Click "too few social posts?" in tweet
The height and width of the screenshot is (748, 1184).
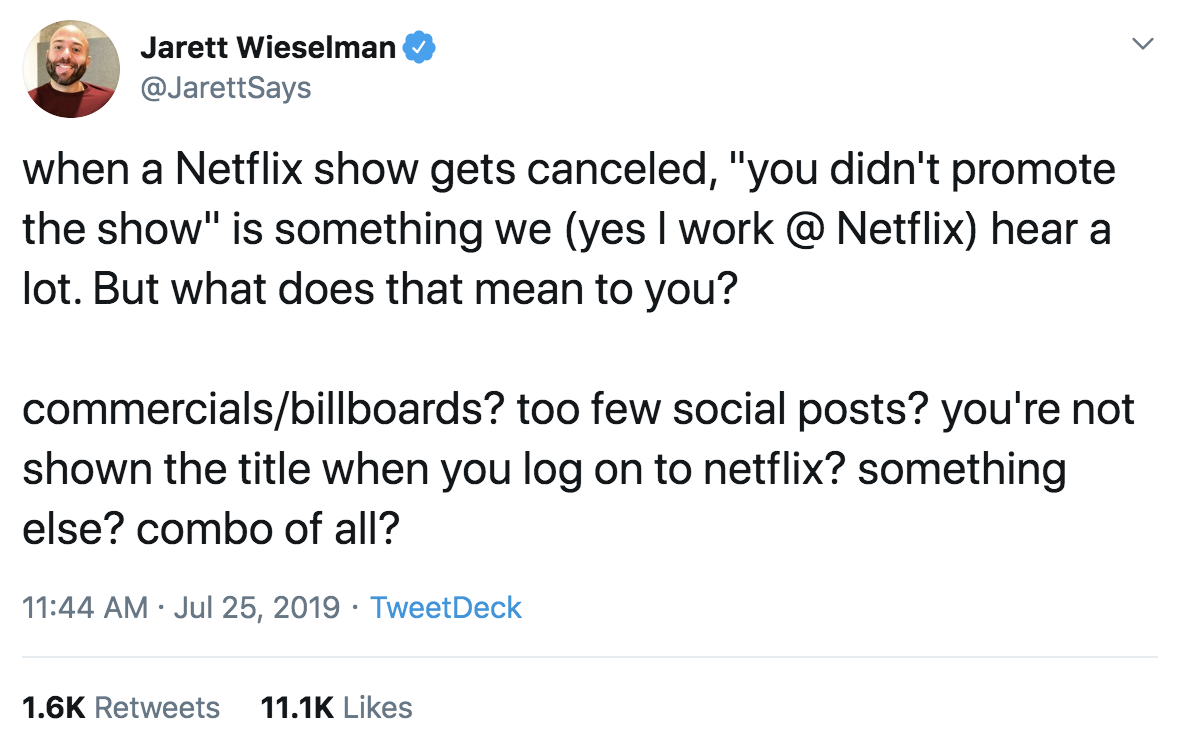click(723, 410)
